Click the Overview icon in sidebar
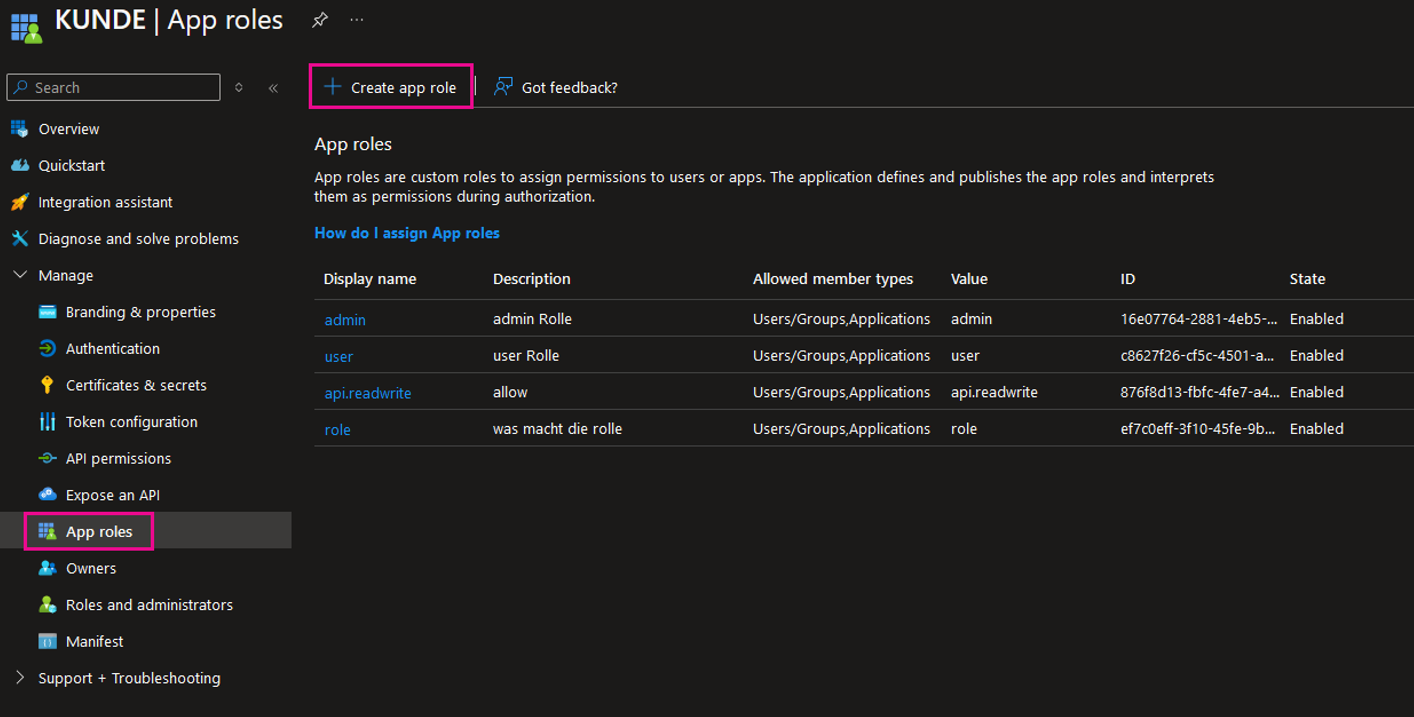 (19, 129)
